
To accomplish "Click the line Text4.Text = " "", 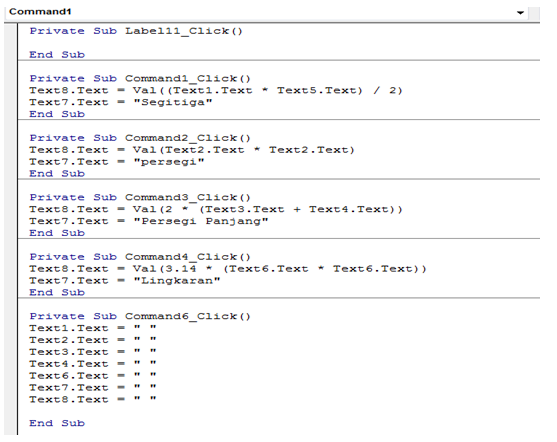I will click(93, 364).
